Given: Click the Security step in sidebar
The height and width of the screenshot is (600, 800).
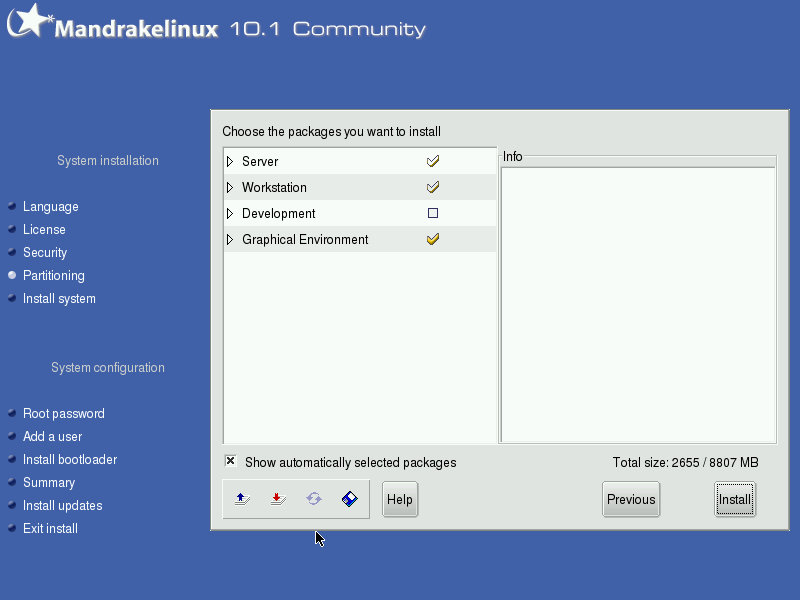Looking at the screenshot, I should [45, 253].
